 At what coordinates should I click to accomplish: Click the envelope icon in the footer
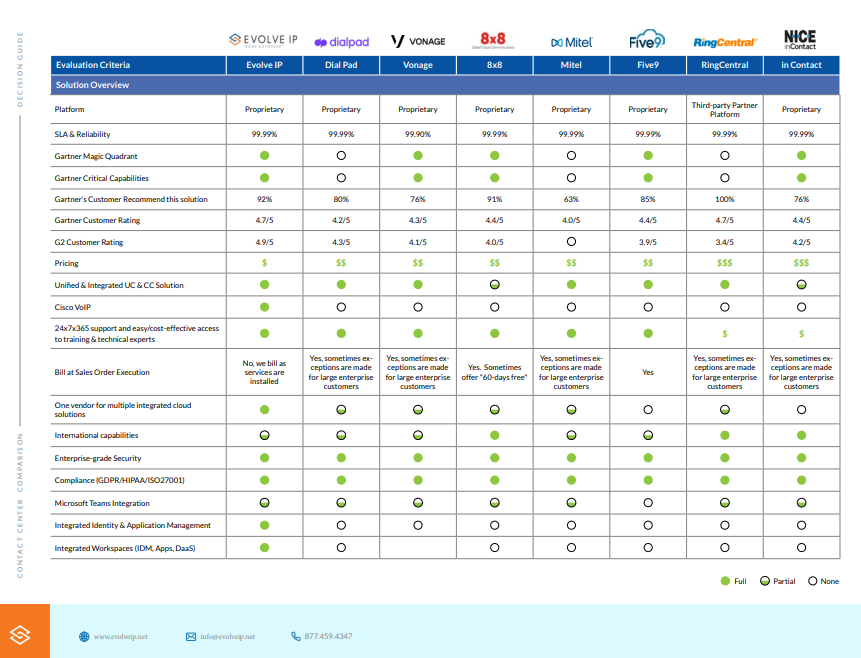pyautogui.click(x=191, y=637)
